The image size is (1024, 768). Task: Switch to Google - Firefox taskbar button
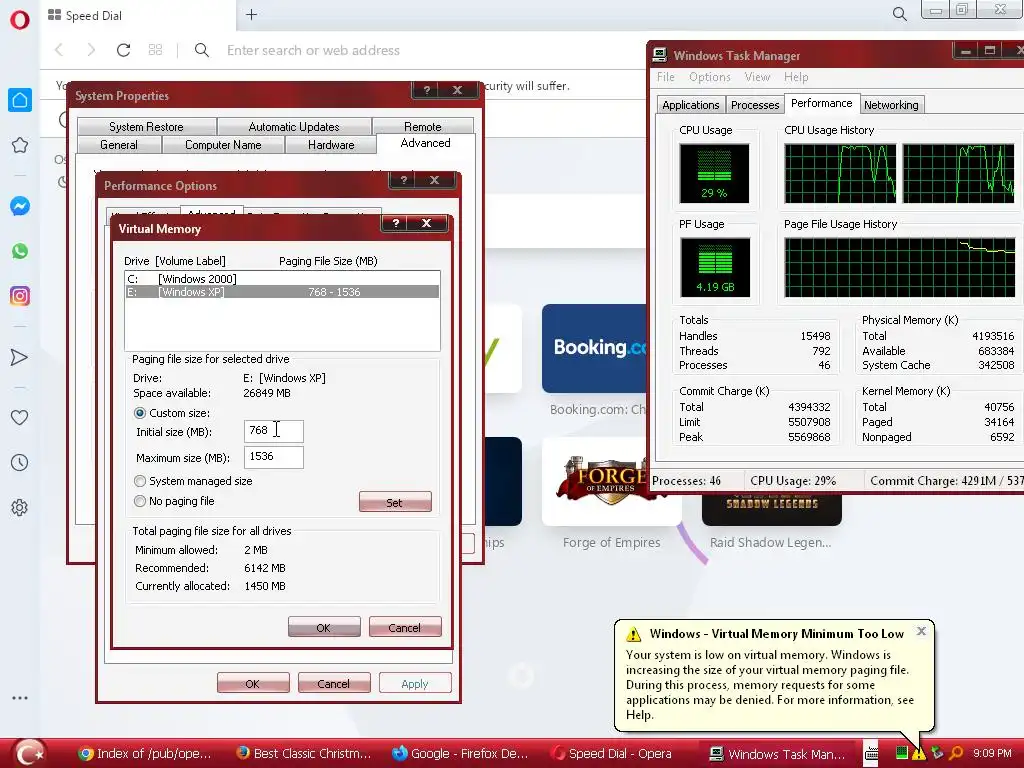tap(461, 754)
